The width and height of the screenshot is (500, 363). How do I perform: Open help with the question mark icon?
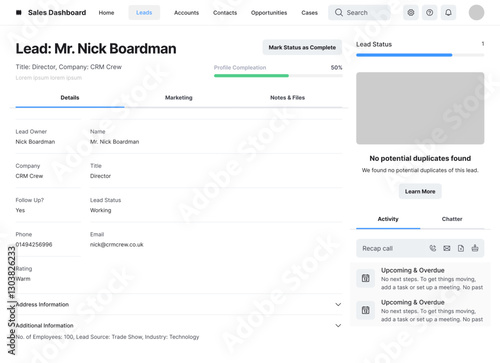[x=430, y=13]
